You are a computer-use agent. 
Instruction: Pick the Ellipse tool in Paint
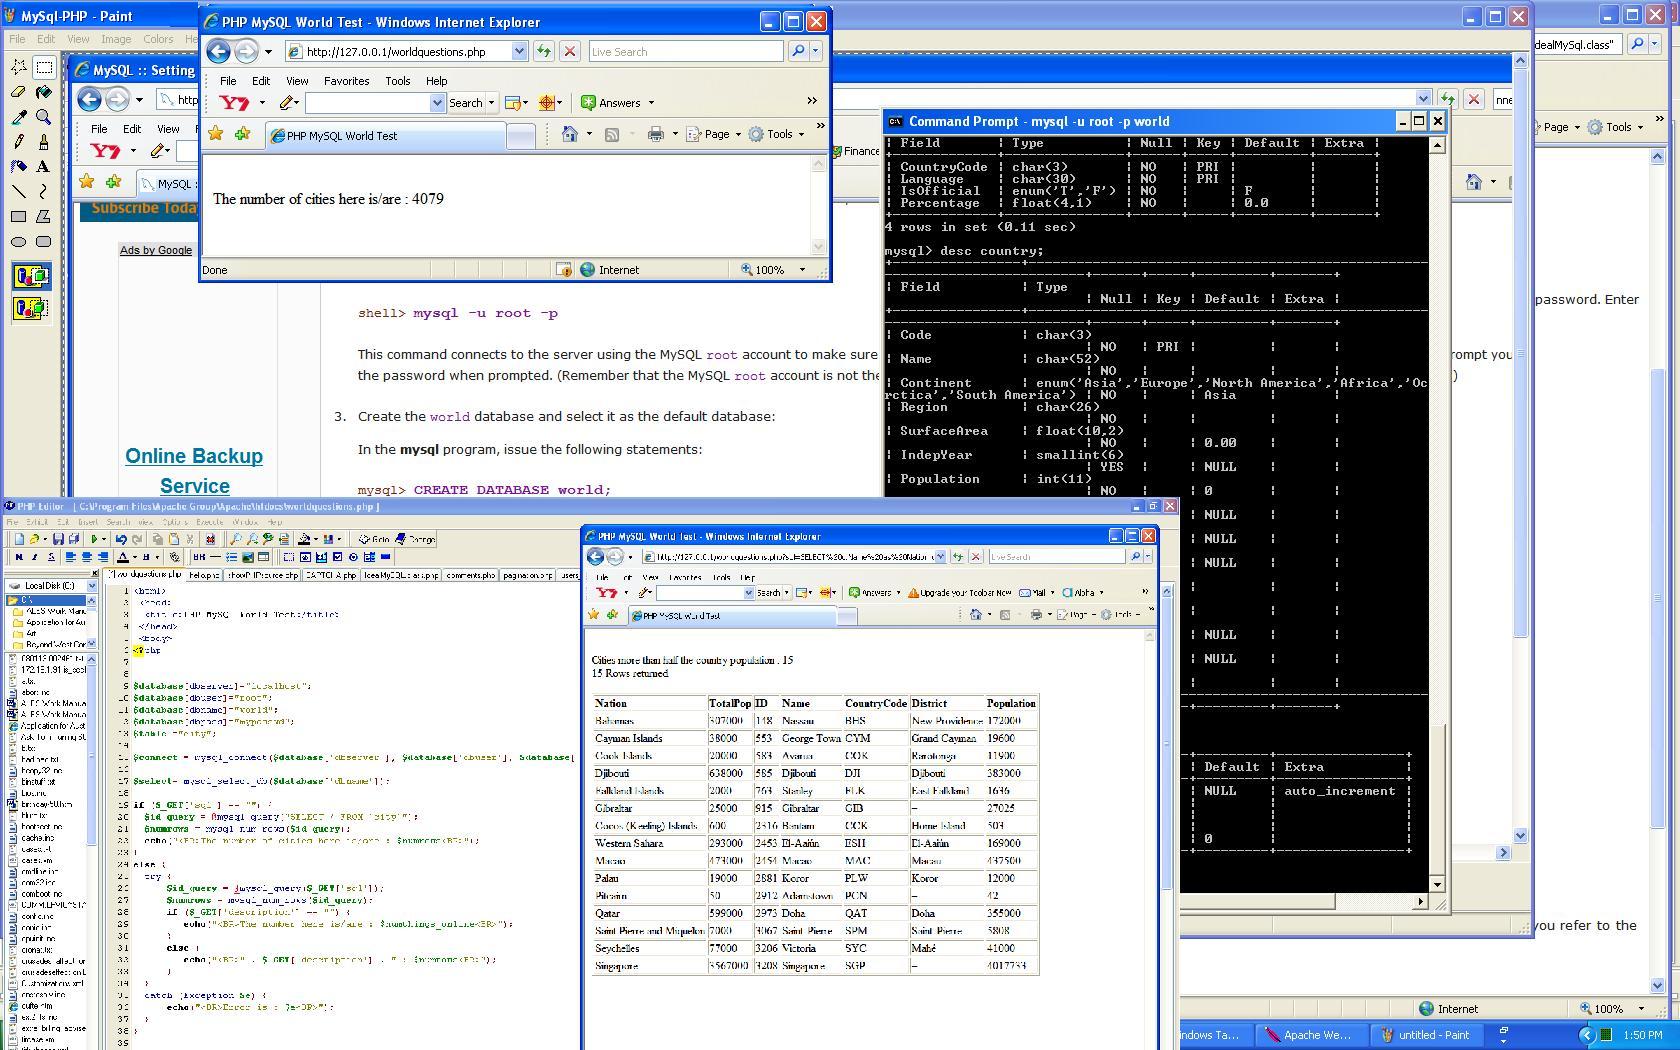click(19, 241)
